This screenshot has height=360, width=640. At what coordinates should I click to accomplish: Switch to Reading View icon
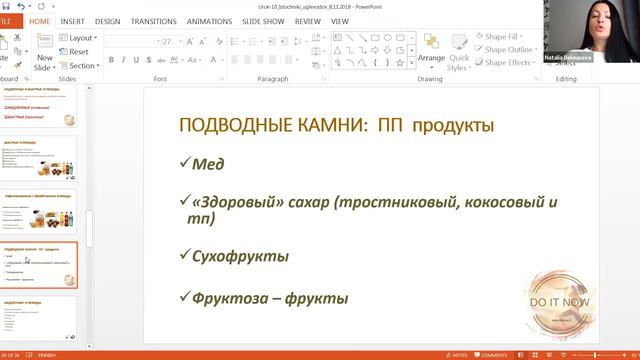tap(549, 355)
